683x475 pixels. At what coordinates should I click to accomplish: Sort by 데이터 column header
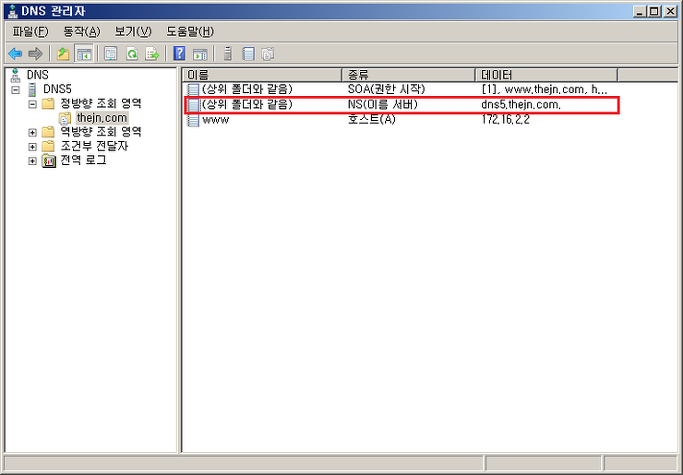tap(546, 75)
